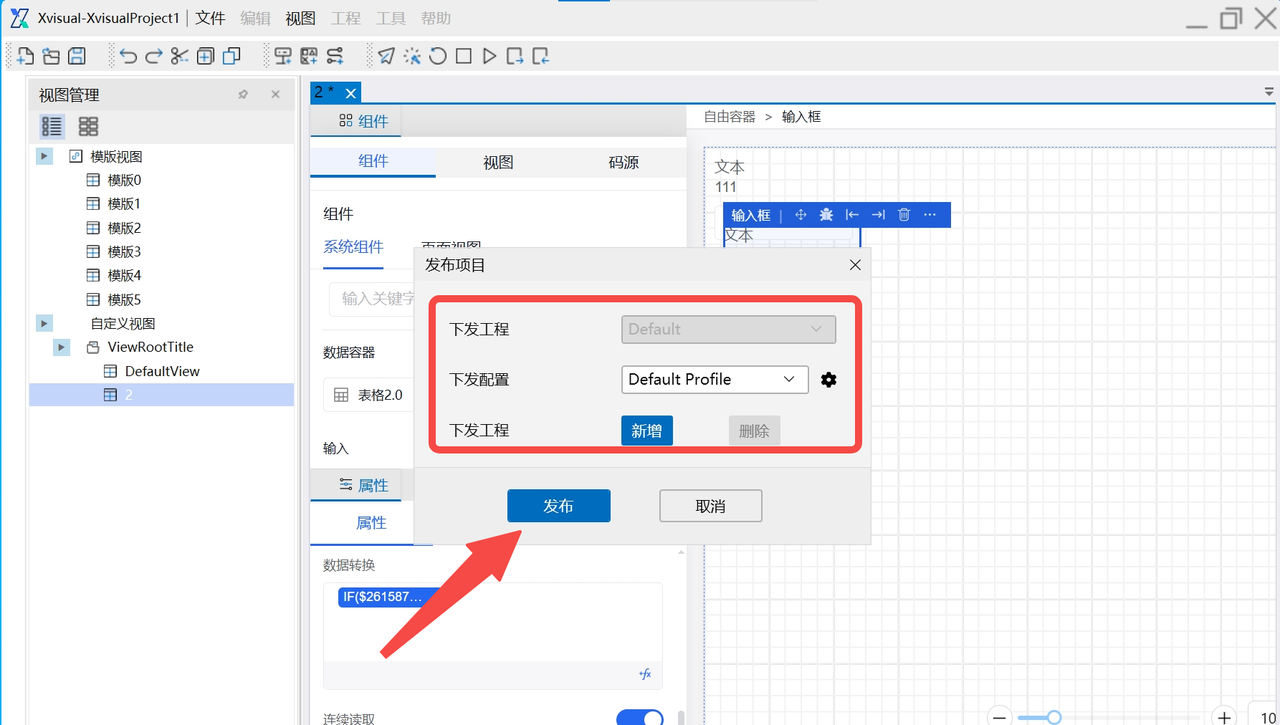Click the device-with-plus icon after the copy icons

point(283,56)
